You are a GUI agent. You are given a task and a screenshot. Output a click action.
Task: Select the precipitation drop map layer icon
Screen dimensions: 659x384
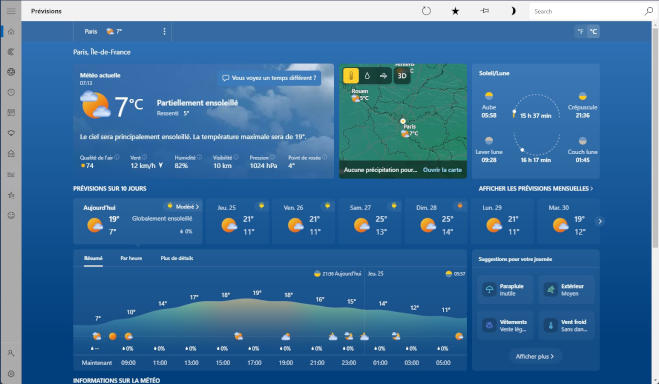click(x=367, y=76)
